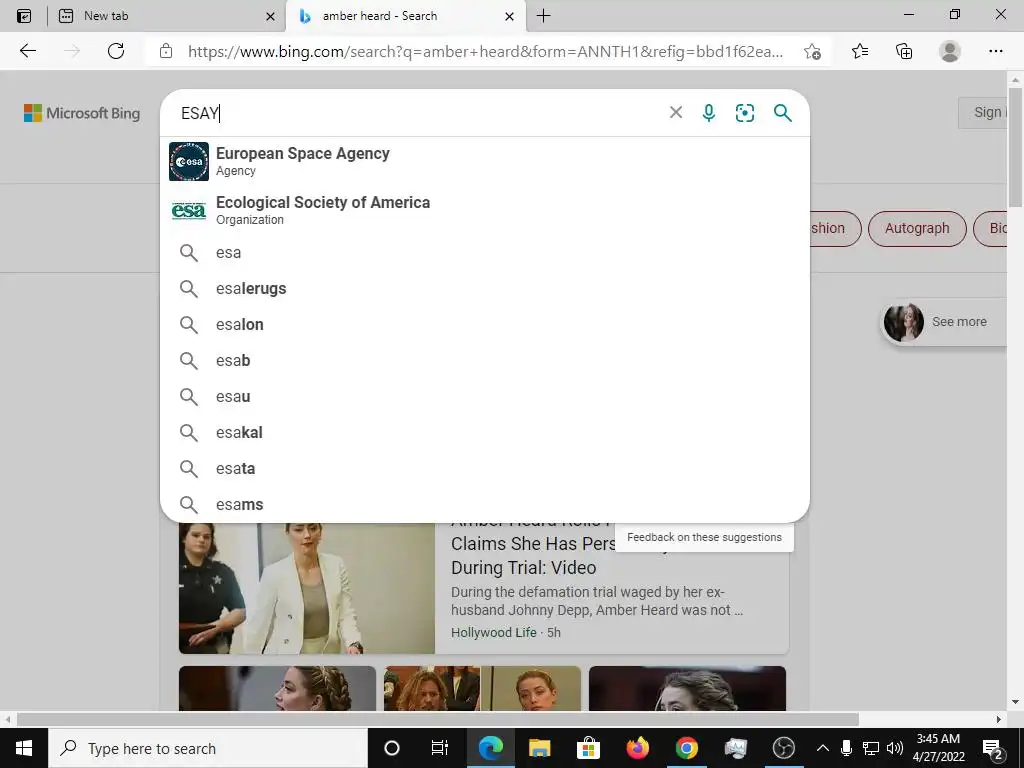Open dark close-up portrait thumbnail
Image resolution: width=1024 pixels, height=768 pixels.
tap(688, 688)
